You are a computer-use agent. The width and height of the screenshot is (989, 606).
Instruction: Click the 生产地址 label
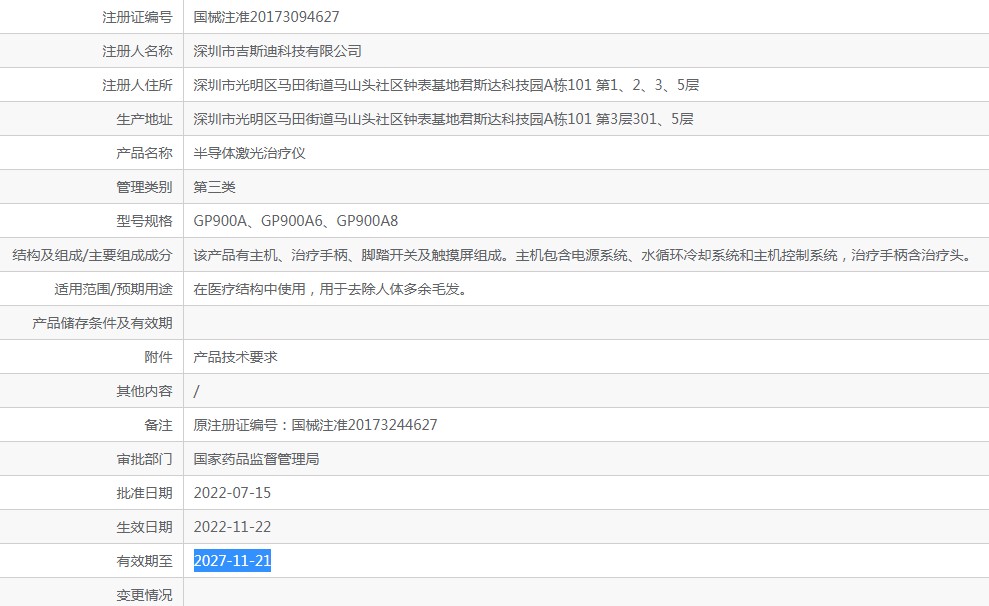(144, 119)
